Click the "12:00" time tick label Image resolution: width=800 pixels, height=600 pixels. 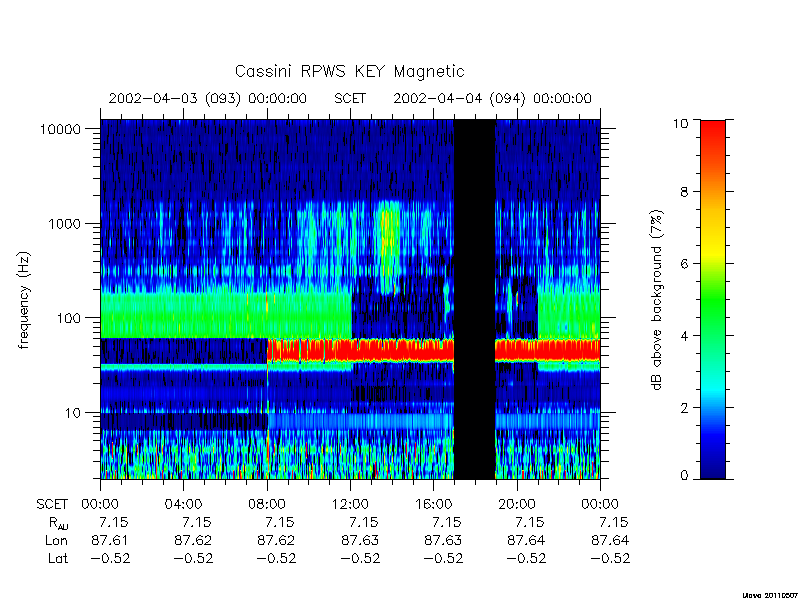coord(350,505)
